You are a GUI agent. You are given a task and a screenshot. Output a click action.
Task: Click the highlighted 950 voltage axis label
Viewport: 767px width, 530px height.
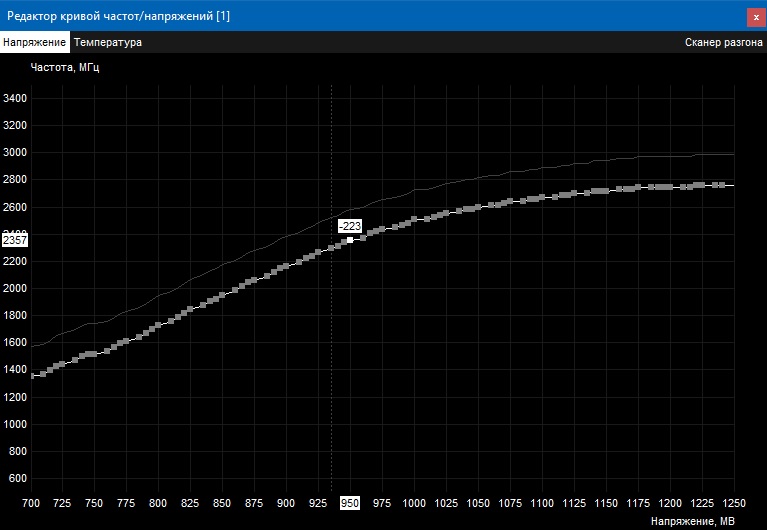click(x=350, y=503)
